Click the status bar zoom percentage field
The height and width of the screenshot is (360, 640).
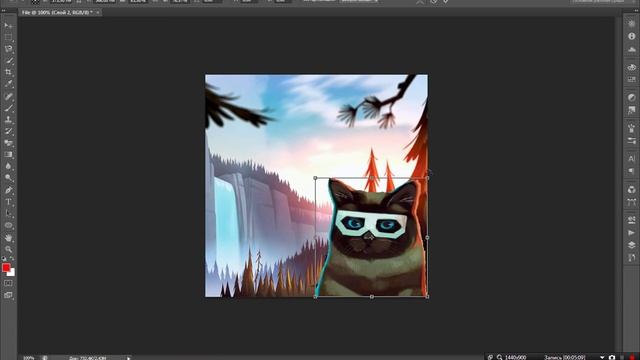[29, 358]
